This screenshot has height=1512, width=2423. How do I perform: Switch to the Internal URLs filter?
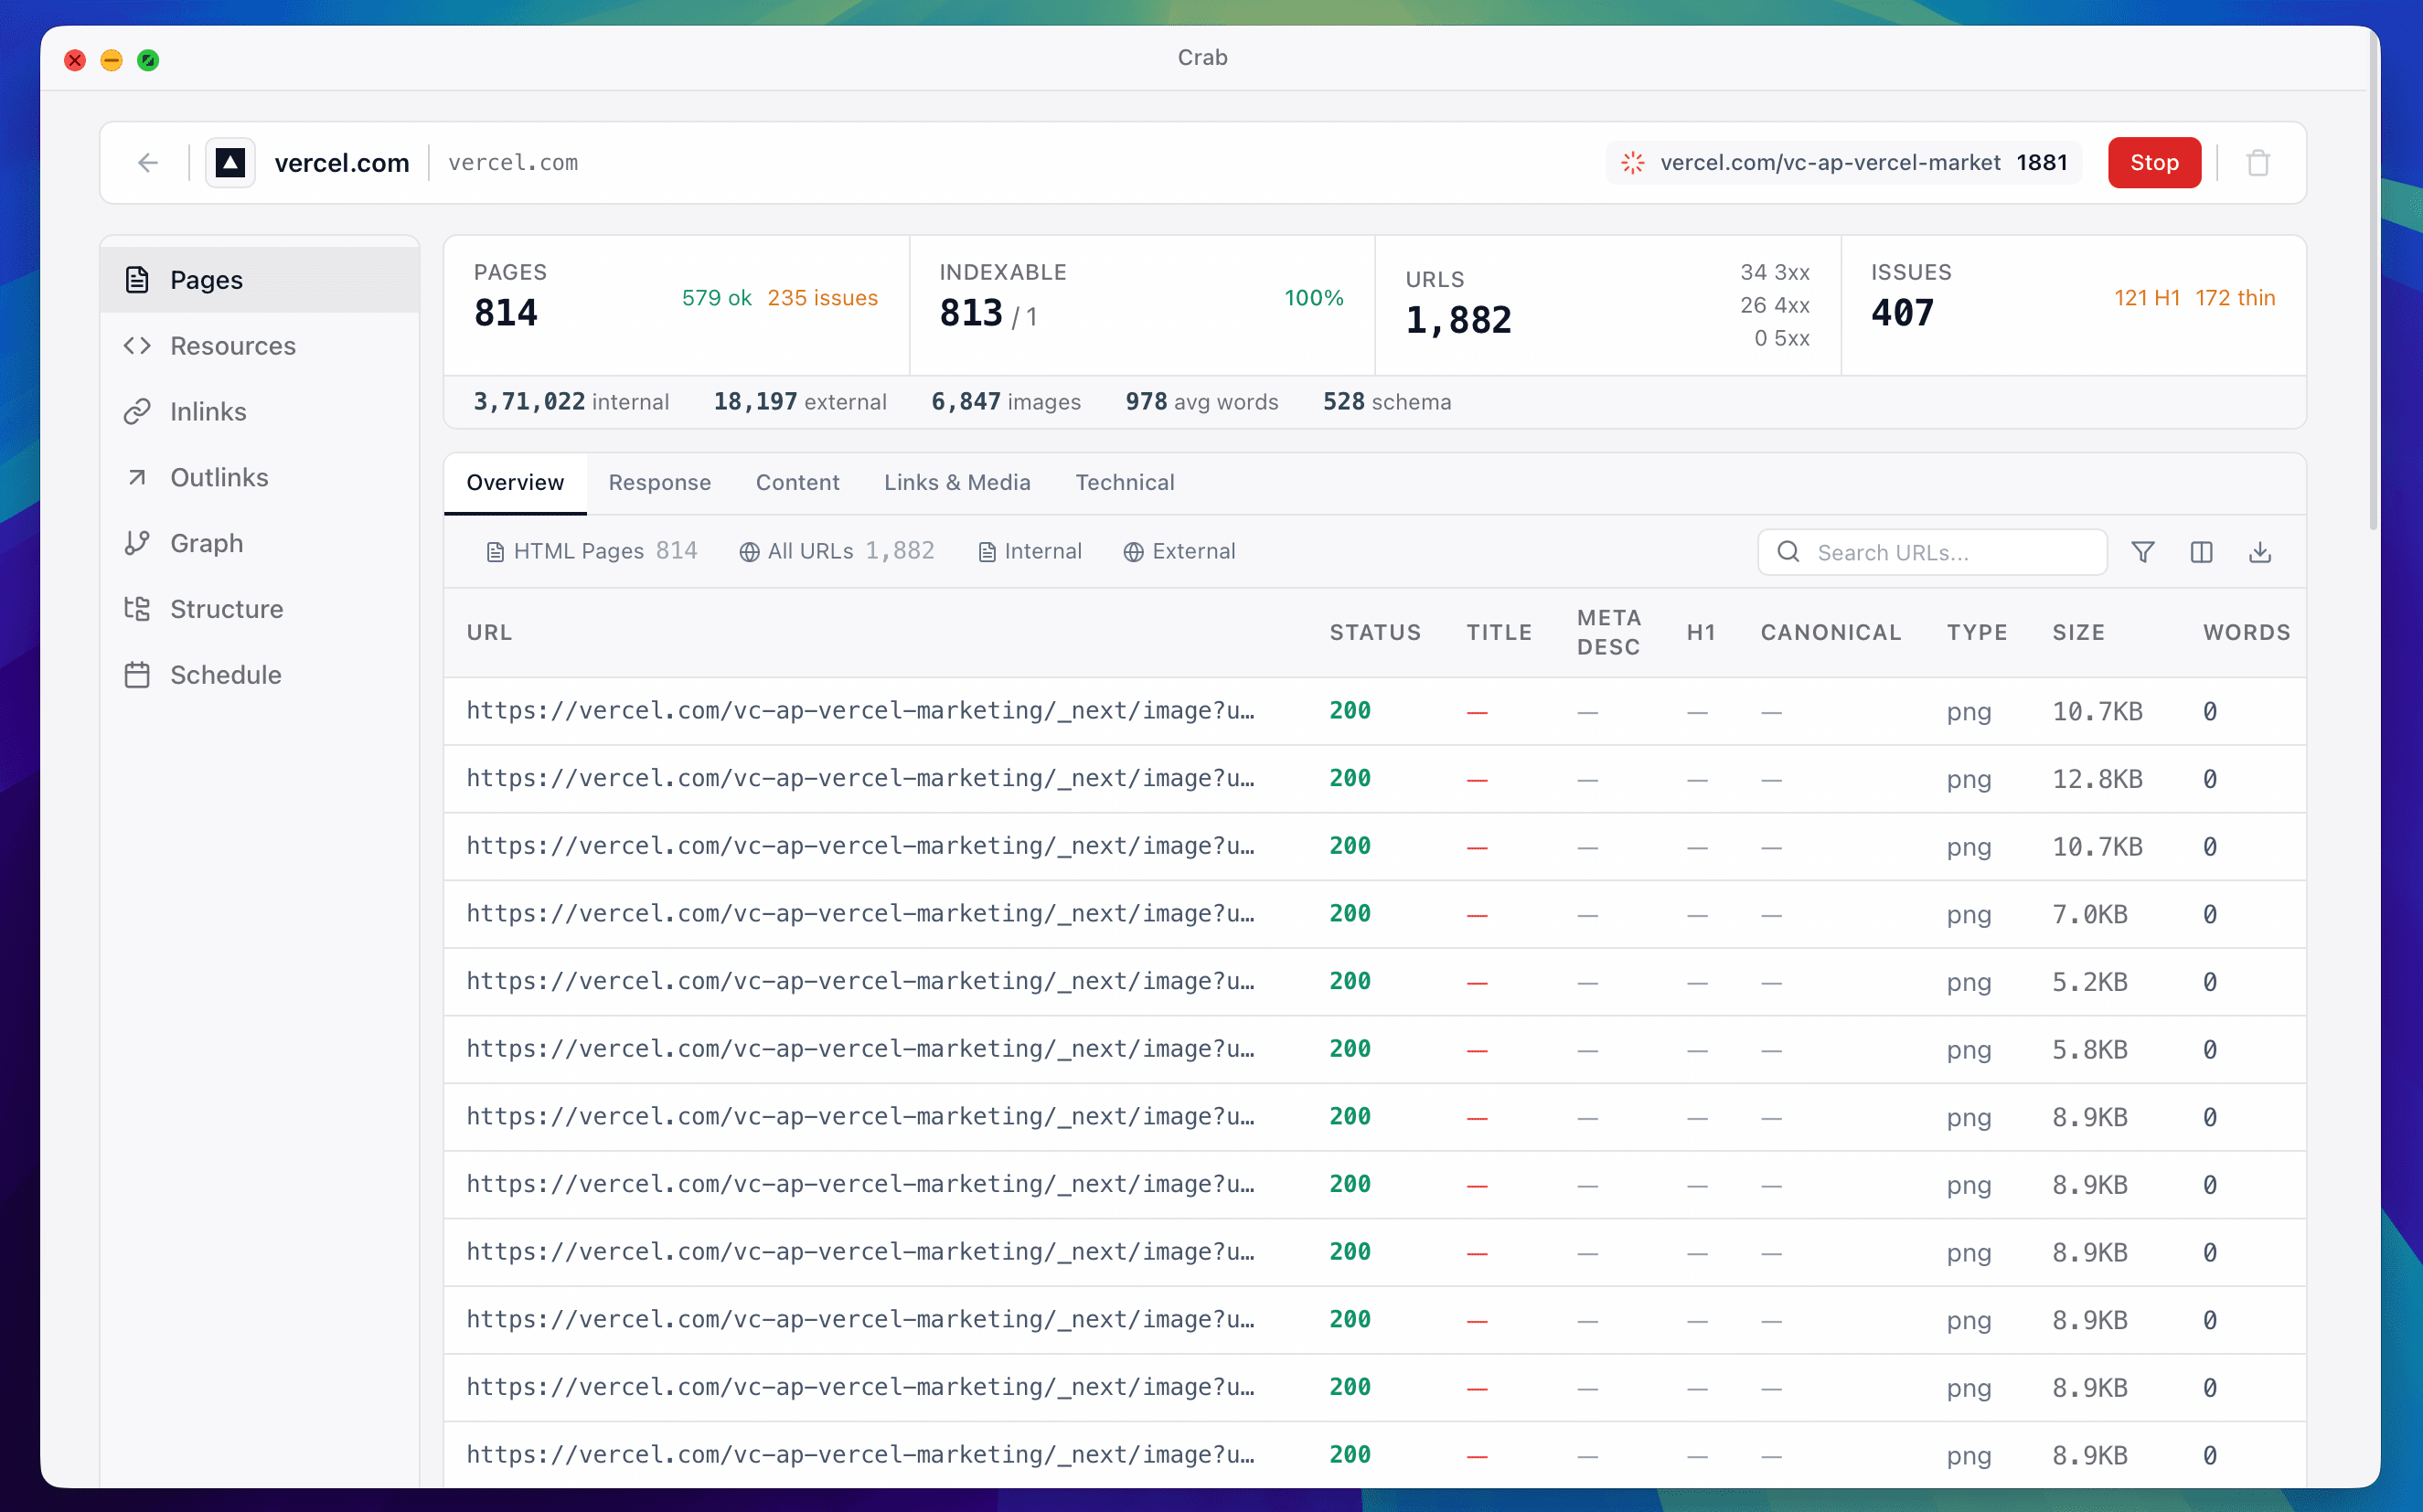pos(1030,551)
